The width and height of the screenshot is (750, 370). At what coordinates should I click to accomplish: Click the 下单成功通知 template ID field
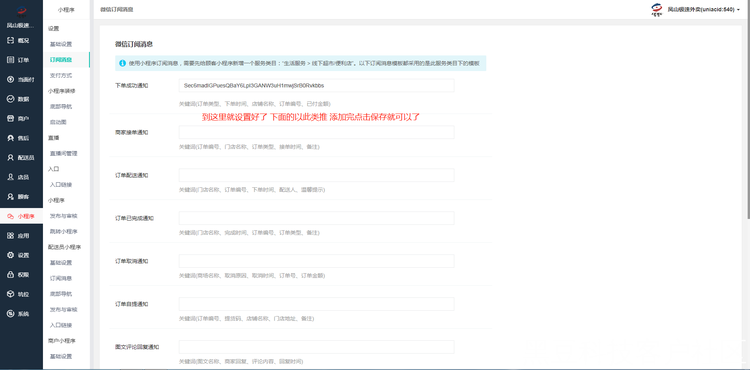pyautogui.click(x=316, y=86)
